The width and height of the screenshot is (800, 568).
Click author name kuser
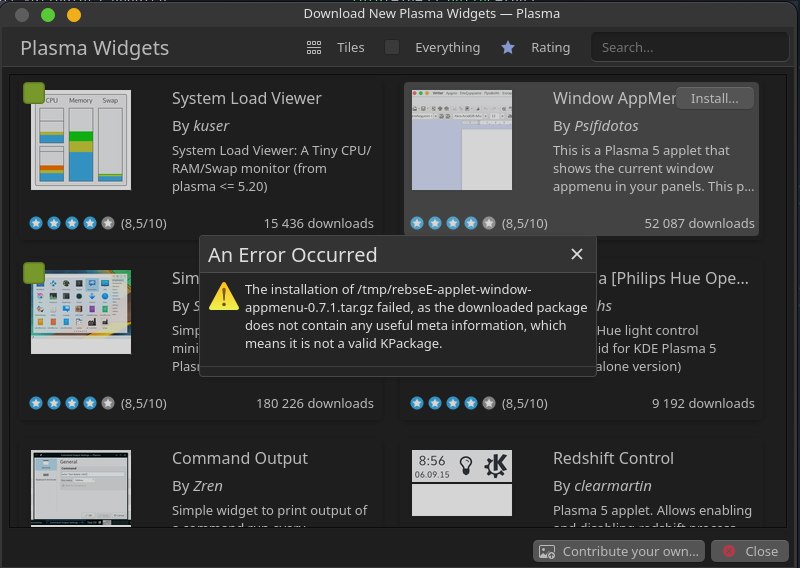(x=211, y=126)
